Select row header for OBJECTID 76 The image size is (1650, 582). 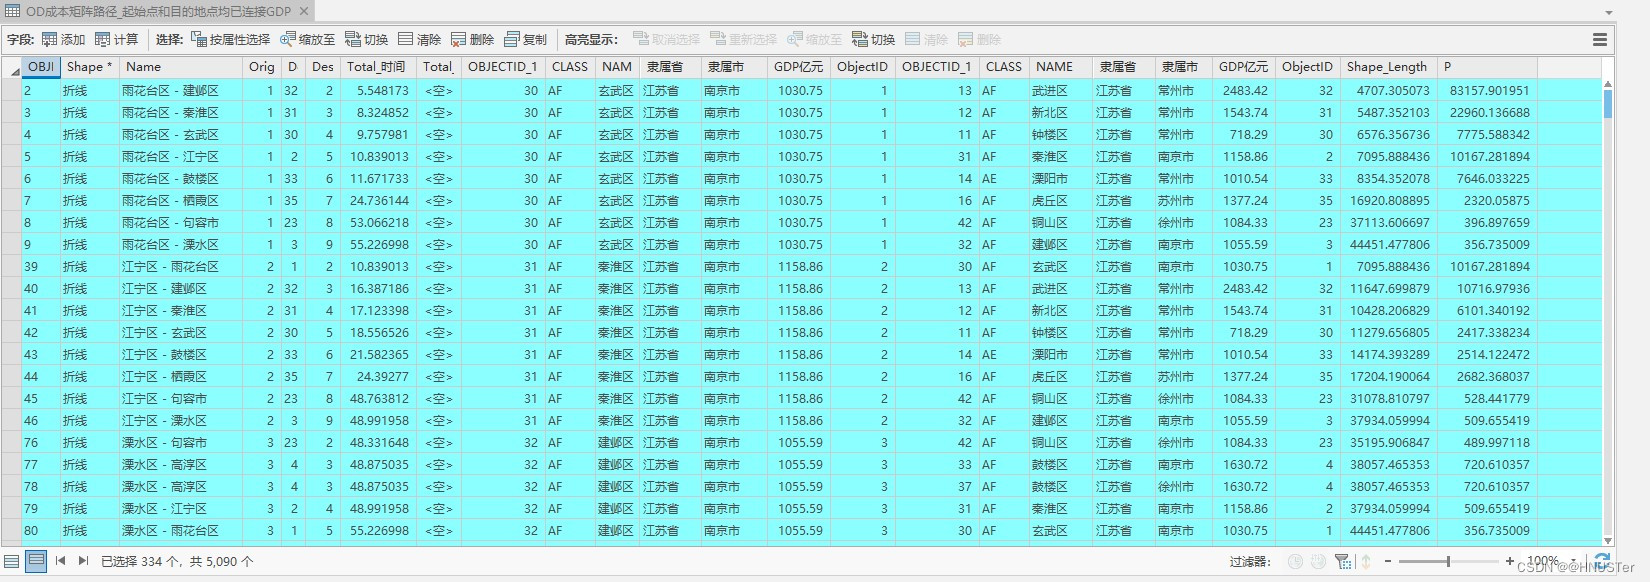pyautogui.click(x=12, y=443)
